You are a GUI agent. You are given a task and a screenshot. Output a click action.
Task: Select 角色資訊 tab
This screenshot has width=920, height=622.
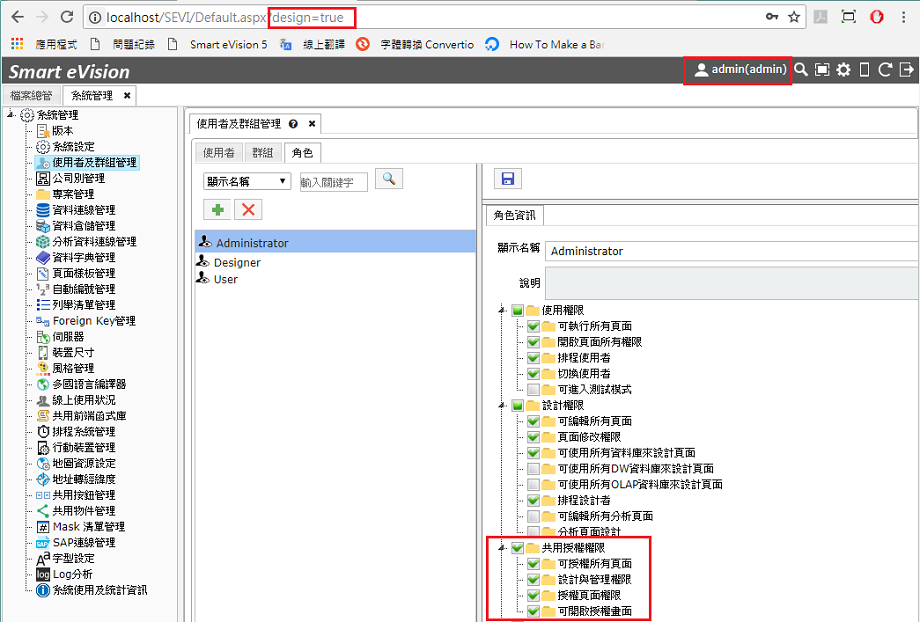[x=515, y=215]
